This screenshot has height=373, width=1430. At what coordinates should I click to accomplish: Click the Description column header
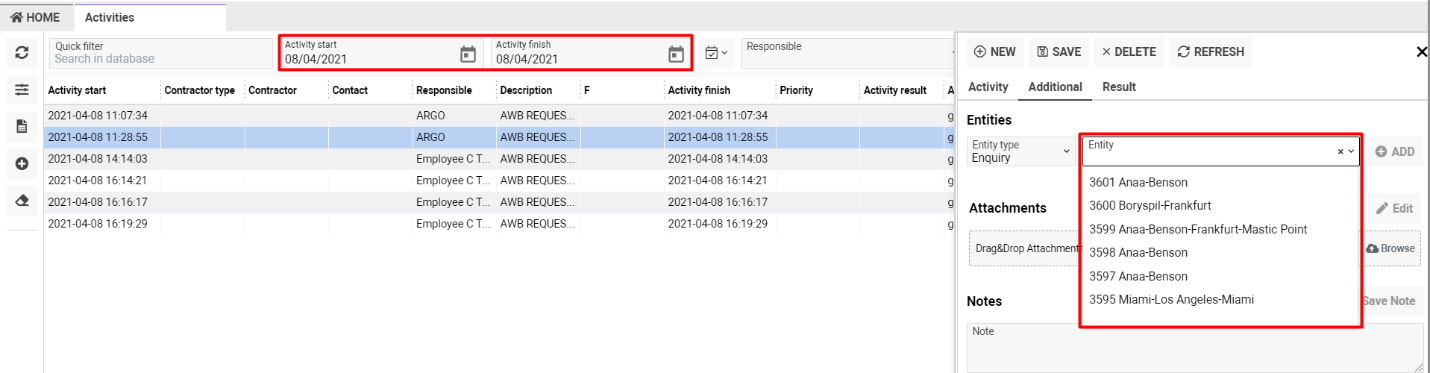pyautogui.click(x=526, y=90)
